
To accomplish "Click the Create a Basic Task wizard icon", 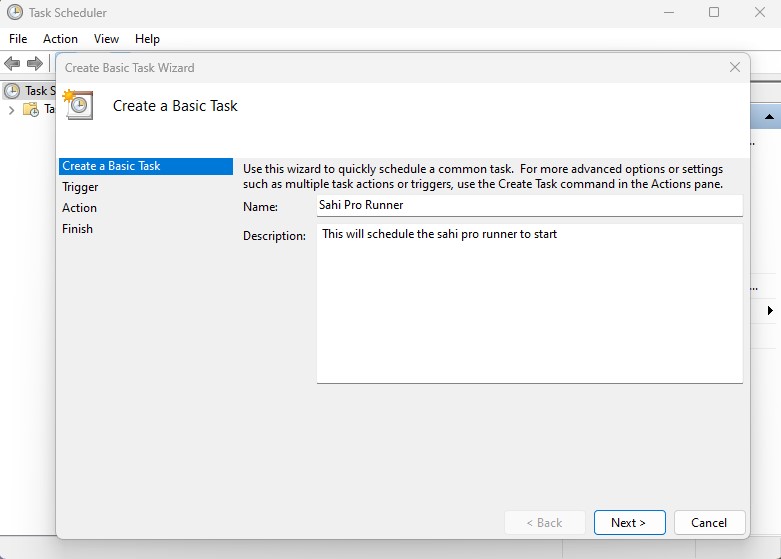I will [78, 105].
